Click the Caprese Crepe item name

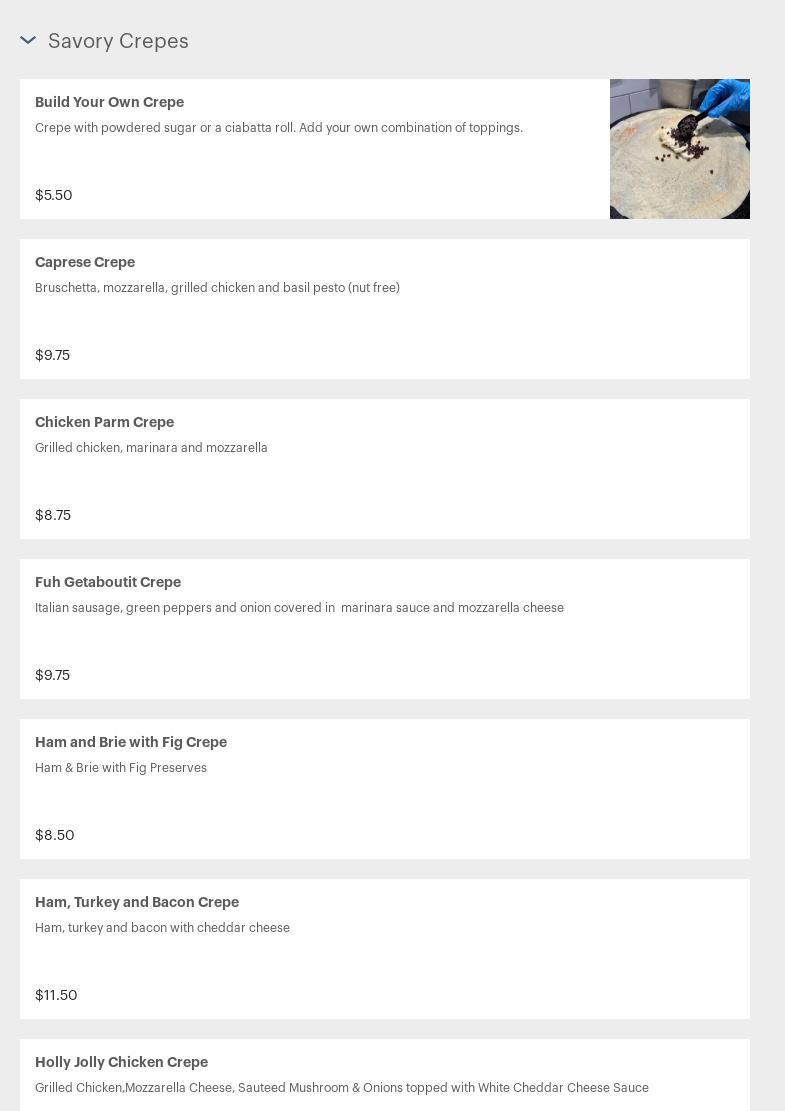point(85,262)
